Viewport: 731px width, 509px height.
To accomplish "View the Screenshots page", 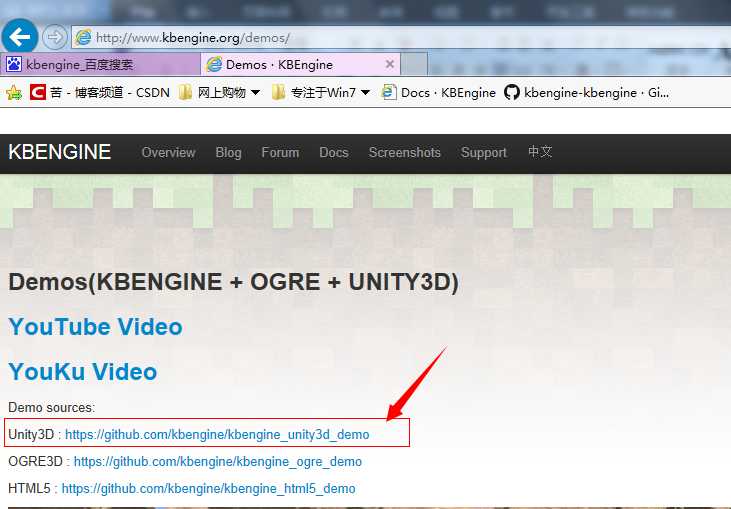I will (x=405, y=152).
